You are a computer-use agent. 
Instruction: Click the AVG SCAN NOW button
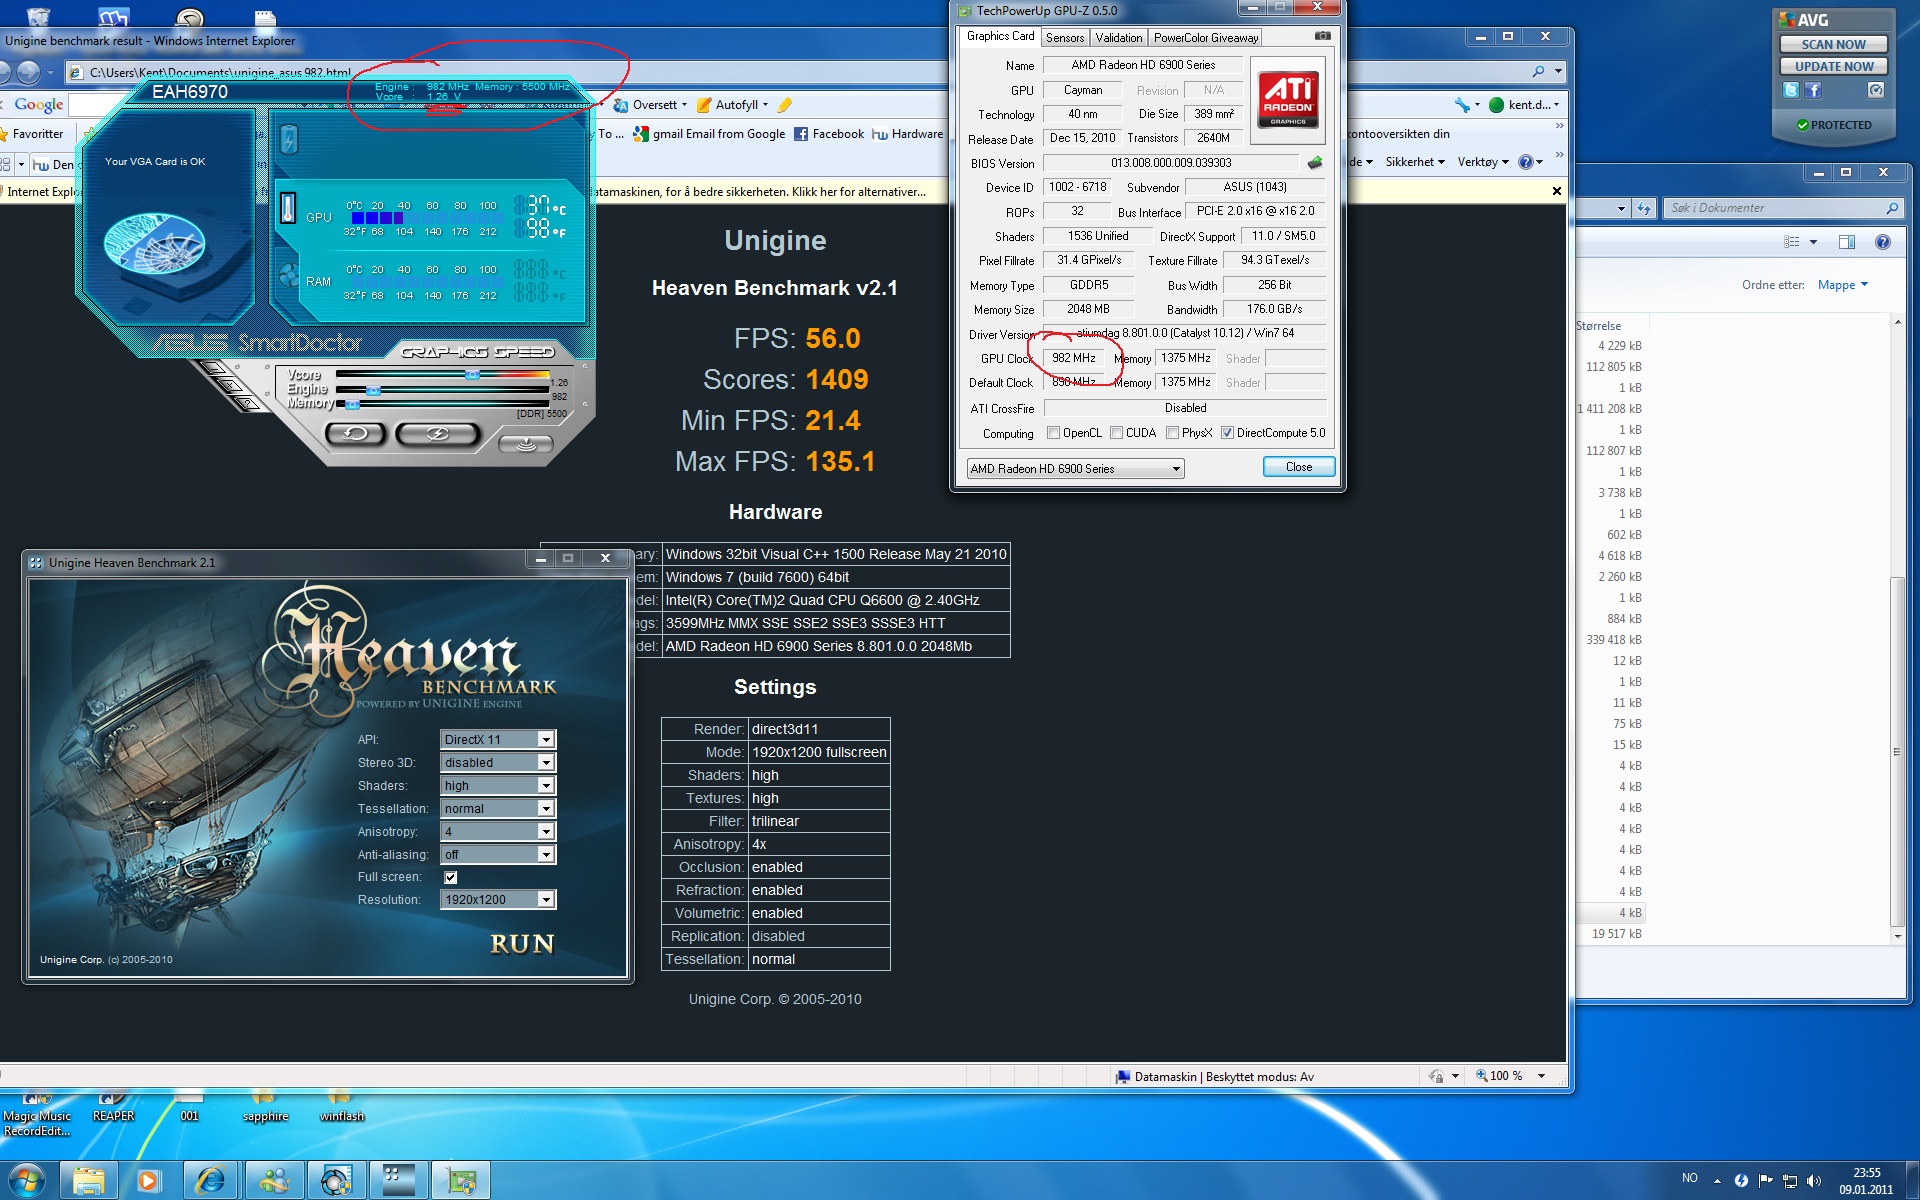(x=1833, y=44)
